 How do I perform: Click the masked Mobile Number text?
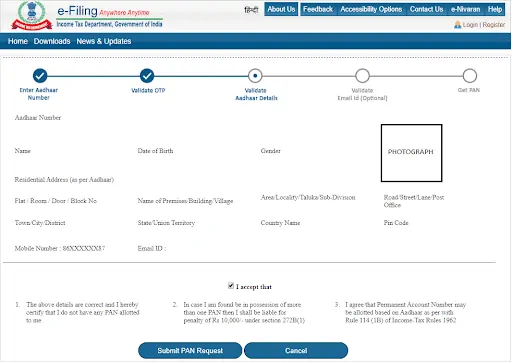[60, 248]
